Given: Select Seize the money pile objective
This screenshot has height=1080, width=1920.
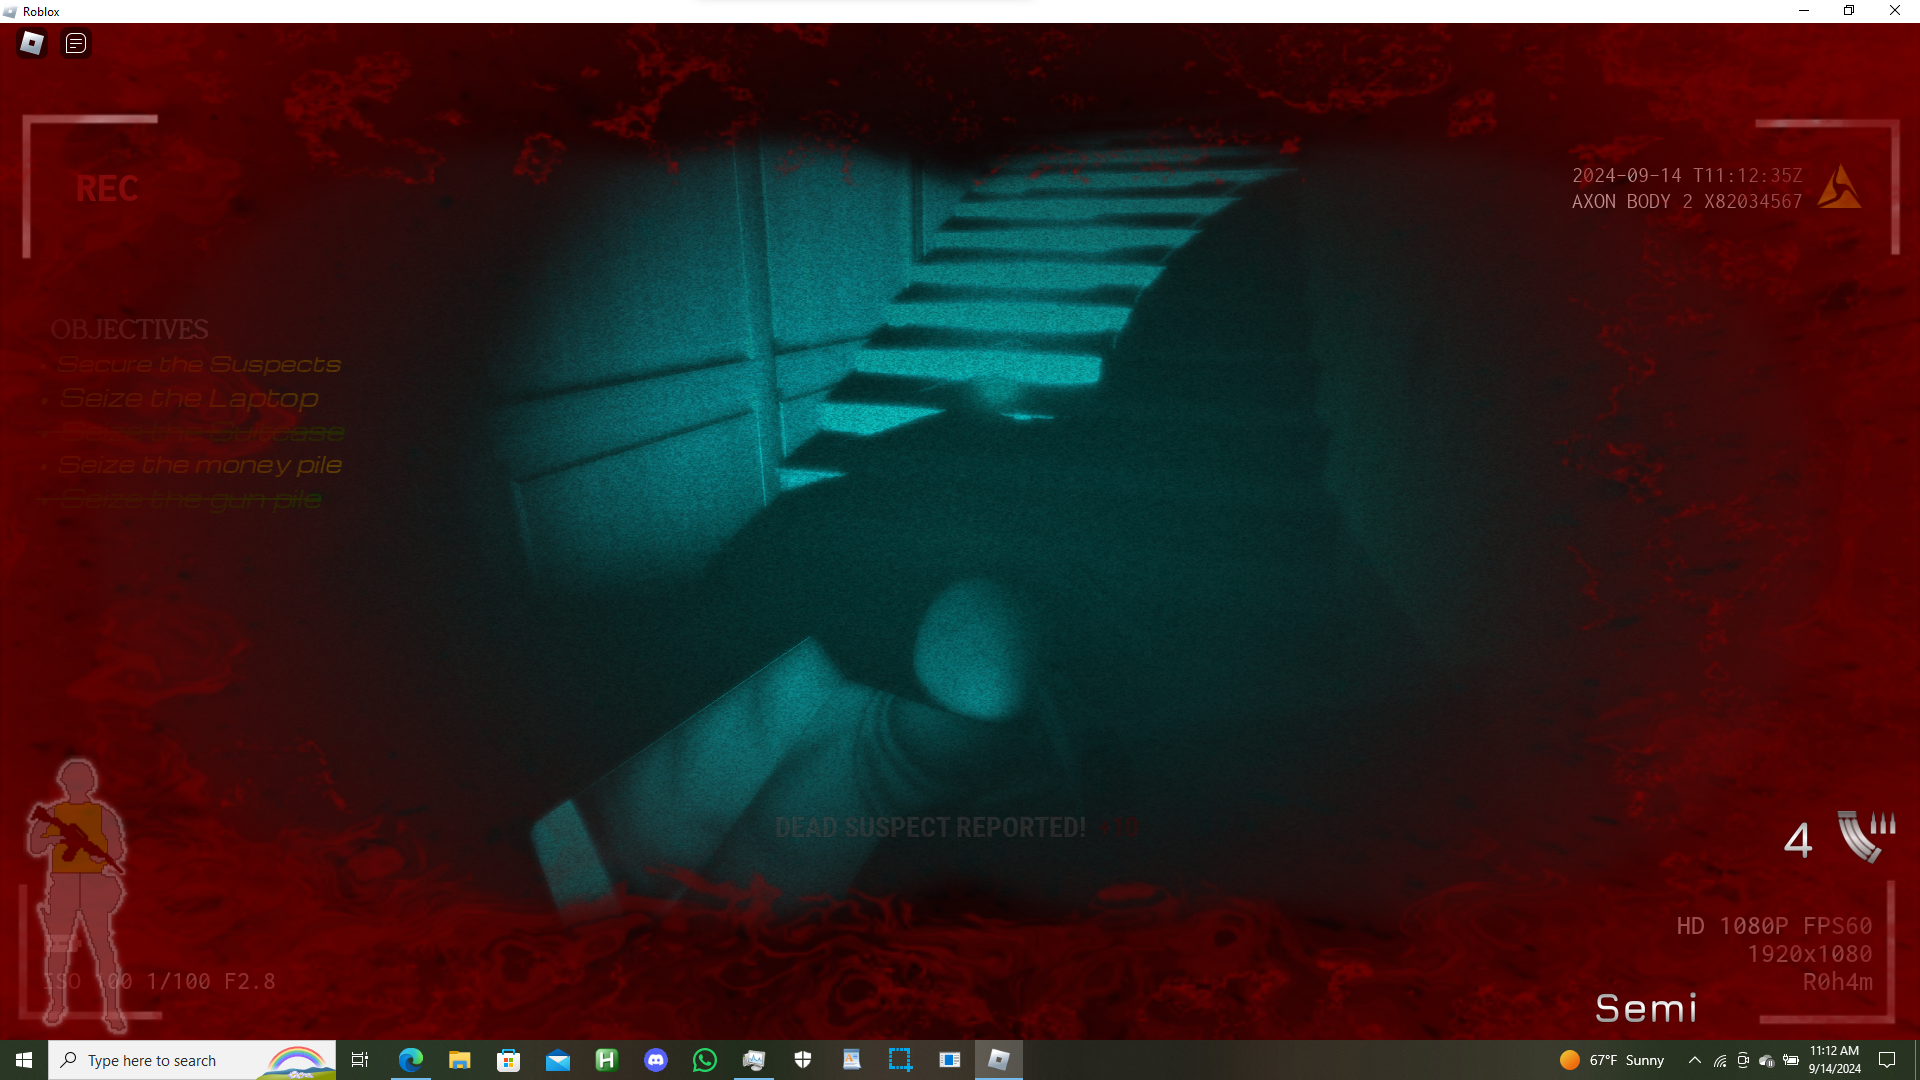Looking at the screenshot, I should click(200, 465).
